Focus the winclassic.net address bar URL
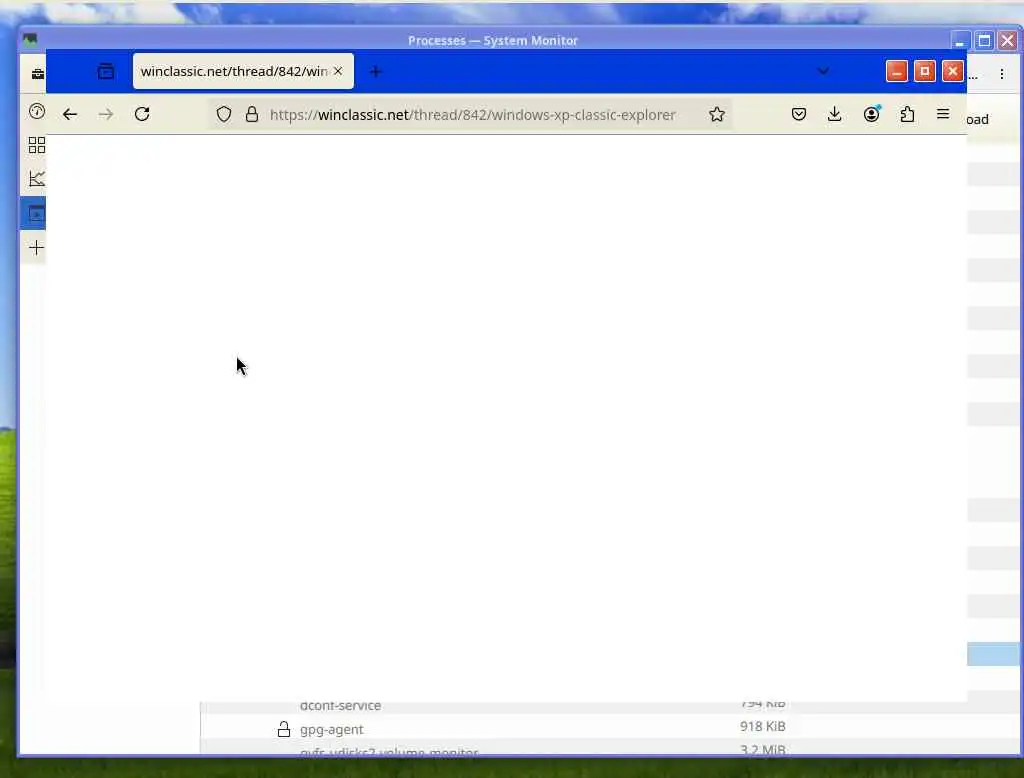 (x=472, y=114)
